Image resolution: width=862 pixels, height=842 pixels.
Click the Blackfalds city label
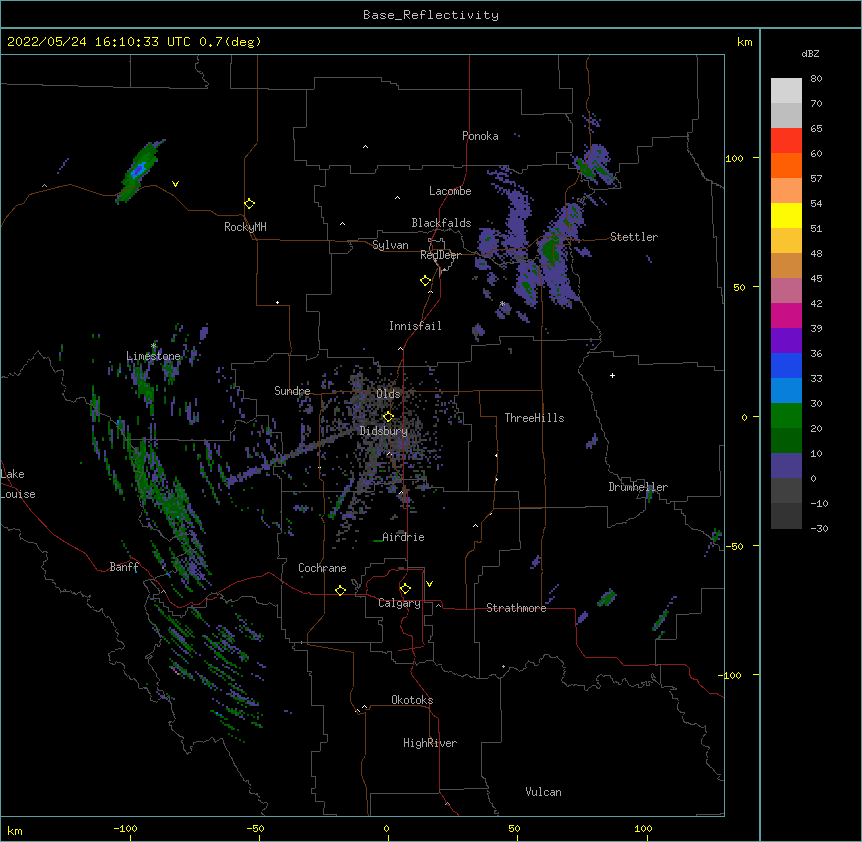441,223
